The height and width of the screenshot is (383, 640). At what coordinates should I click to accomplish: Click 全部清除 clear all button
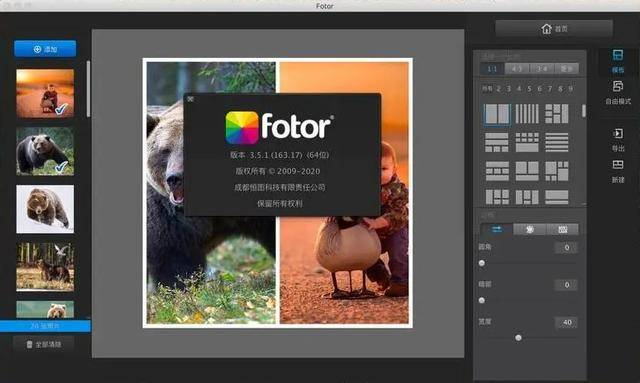click(44, 345)
